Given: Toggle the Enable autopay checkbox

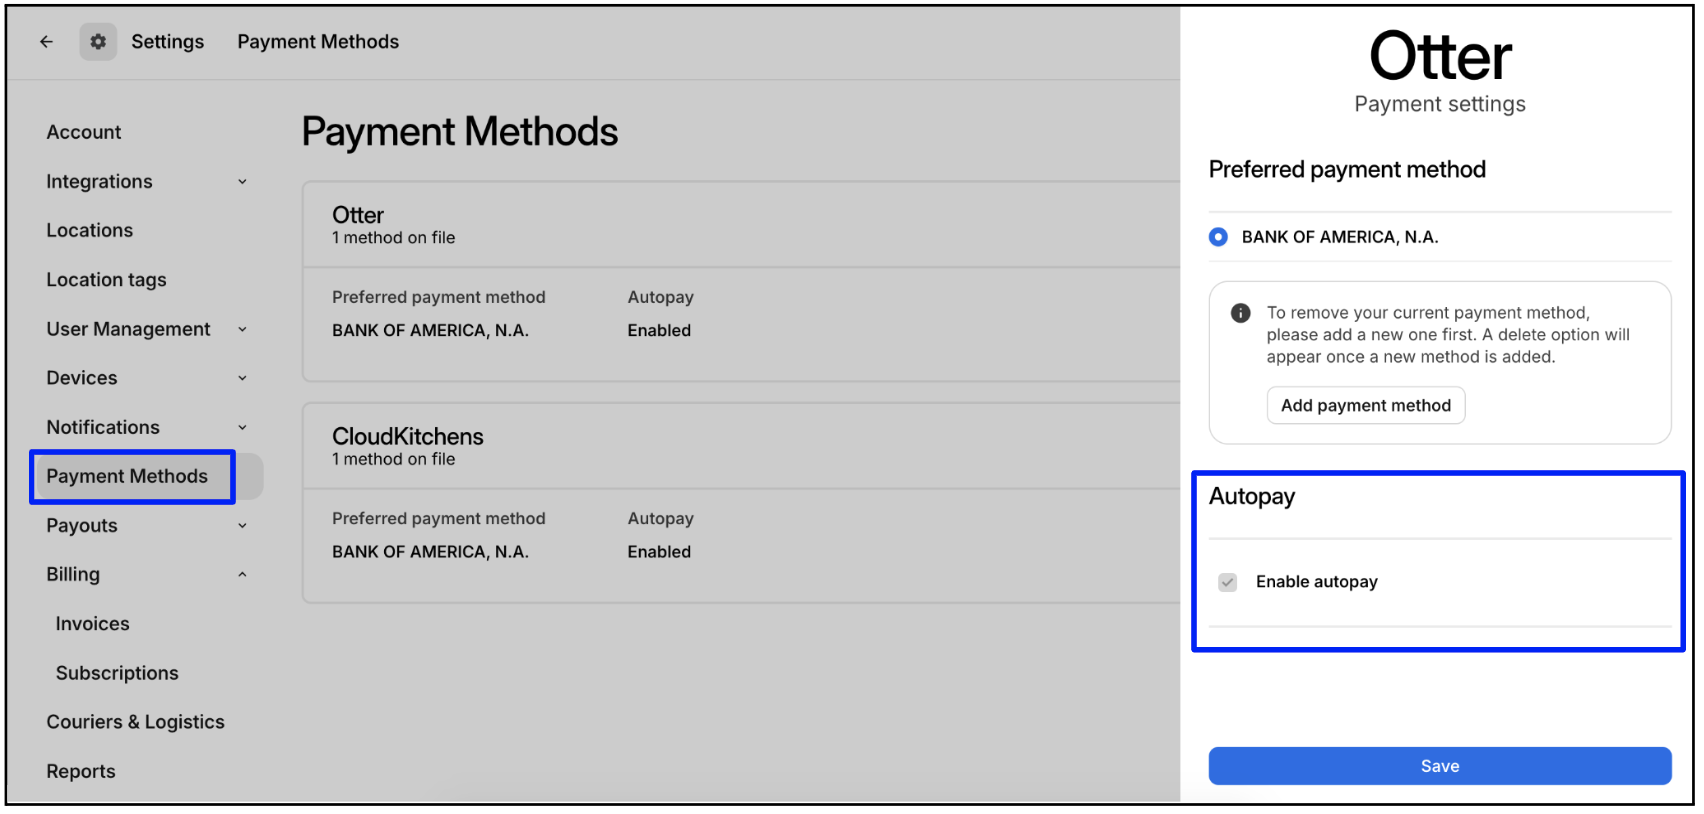Looking at the screenshot, I should [x=1227, y=582].
